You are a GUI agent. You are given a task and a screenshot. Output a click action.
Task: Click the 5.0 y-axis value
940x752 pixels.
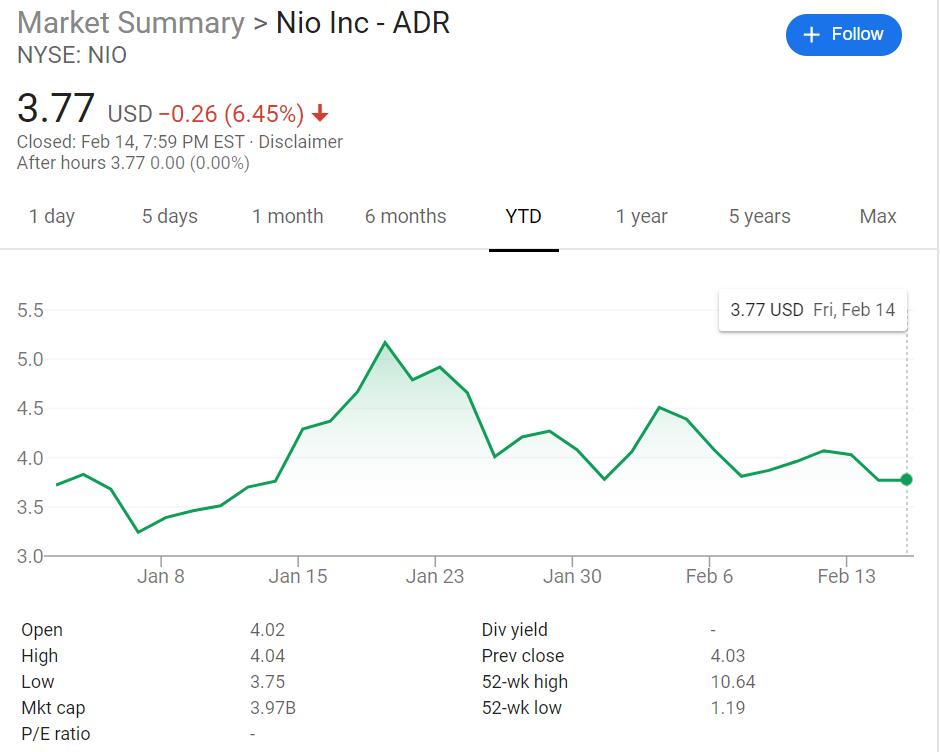point(30,359)
